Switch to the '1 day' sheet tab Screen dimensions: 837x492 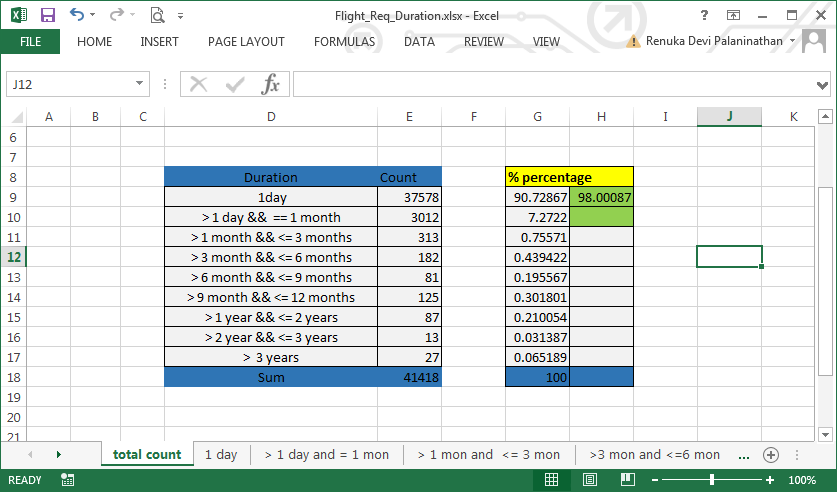pyautogui.click(x=221, y=454)
